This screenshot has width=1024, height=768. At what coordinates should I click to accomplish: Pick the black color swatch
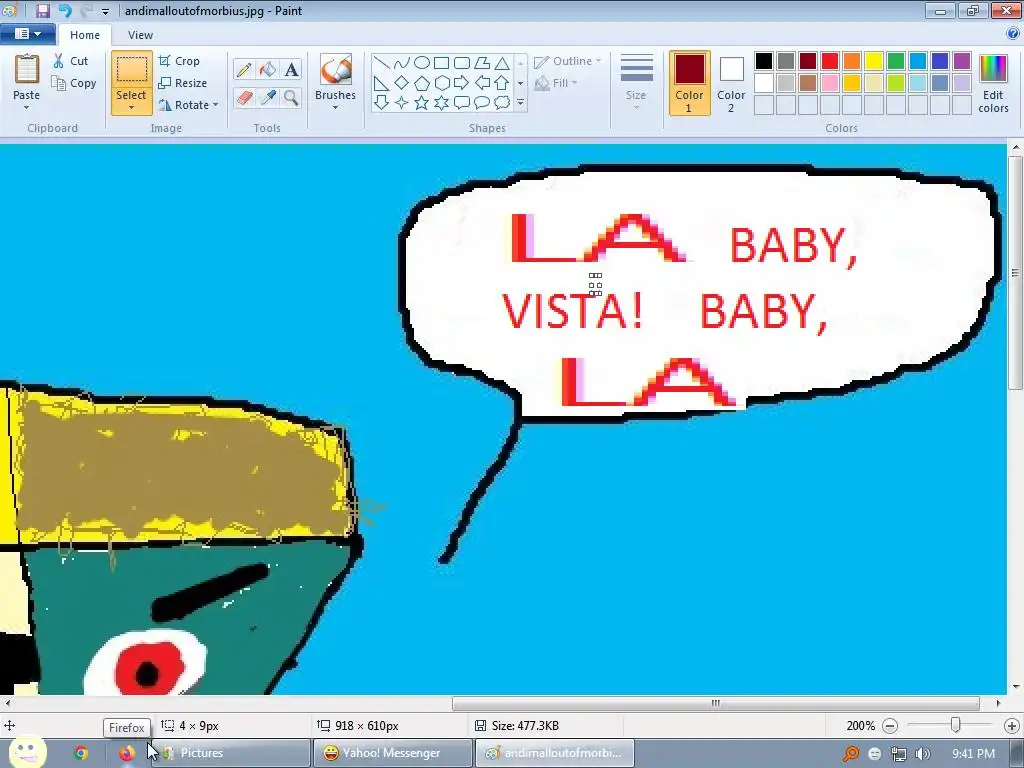pos(764,61)
